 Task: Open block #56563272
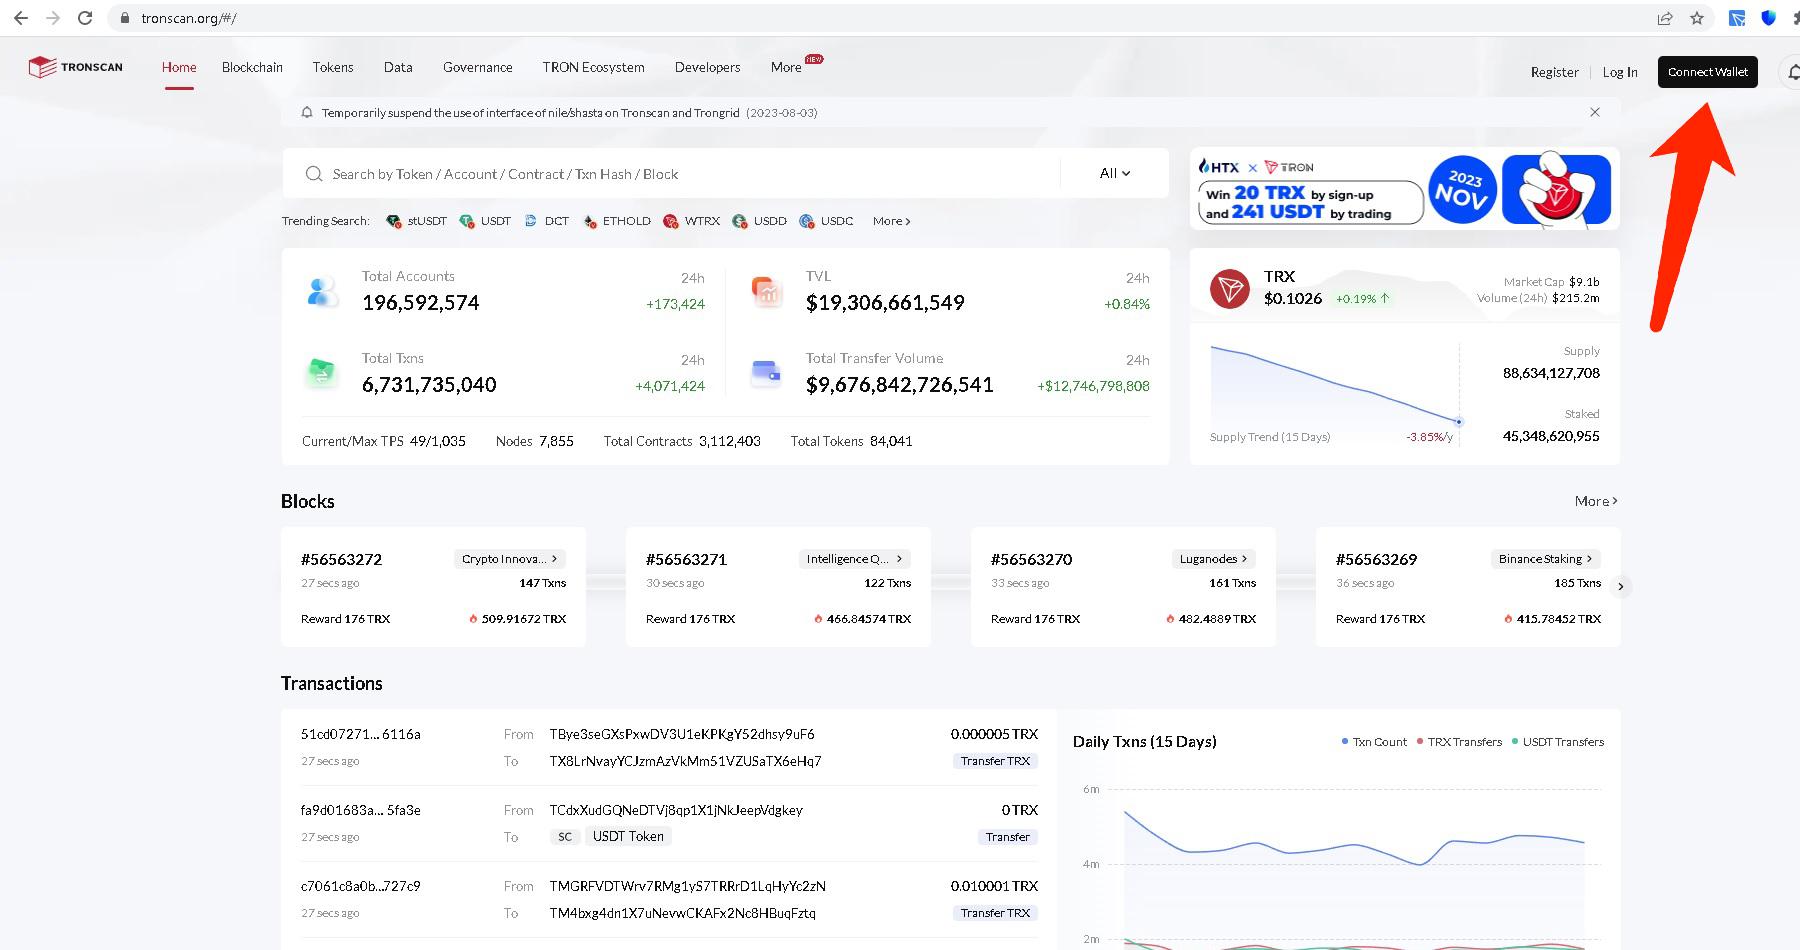point(342,559)
